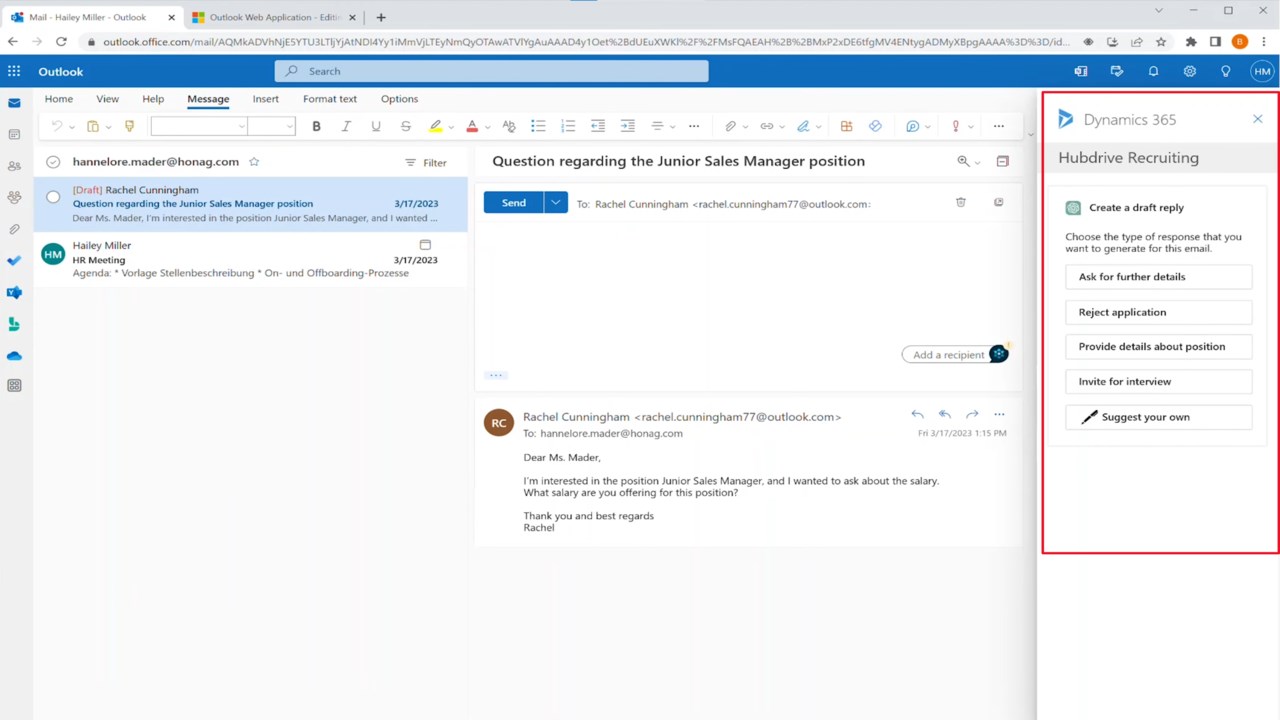Screen dimensions: 1280x720
Task: Click the paste clipboard icon
Action: (x=93, y=126)
